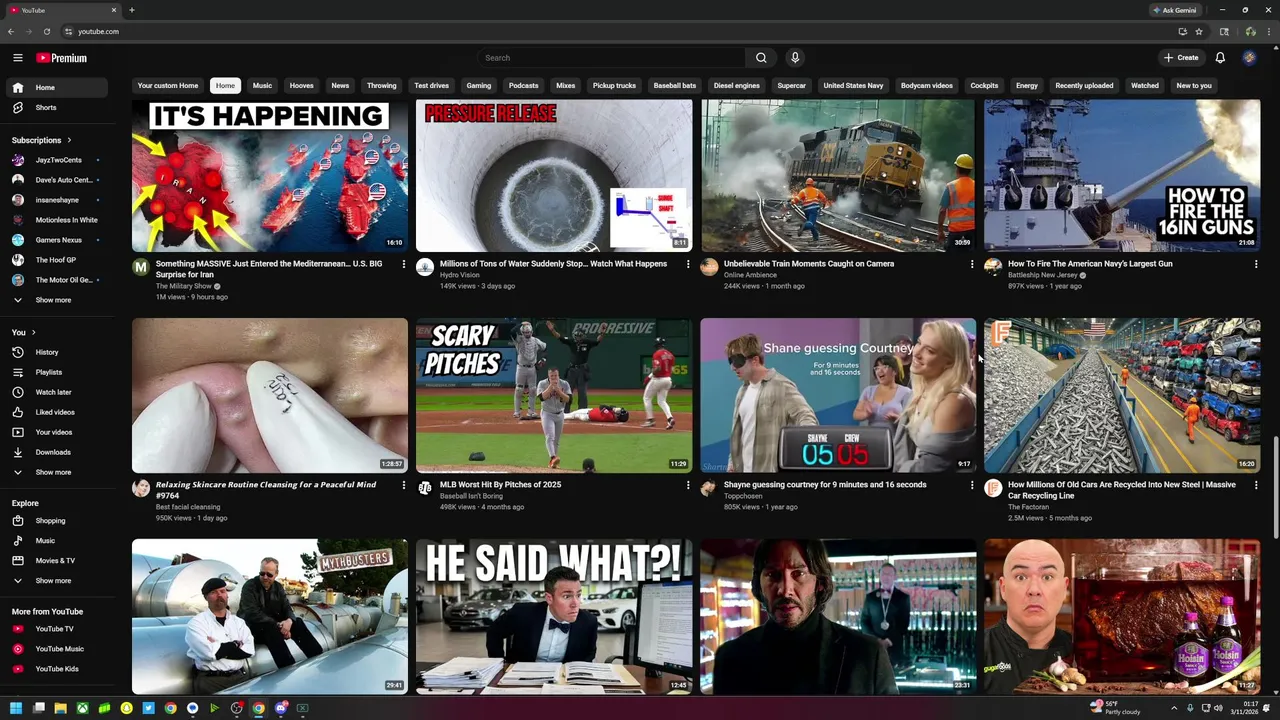The width and height of the screenshot is (1280, 720).
Task: Open YouTube TV in sidebar
Action: pos(56,629)
